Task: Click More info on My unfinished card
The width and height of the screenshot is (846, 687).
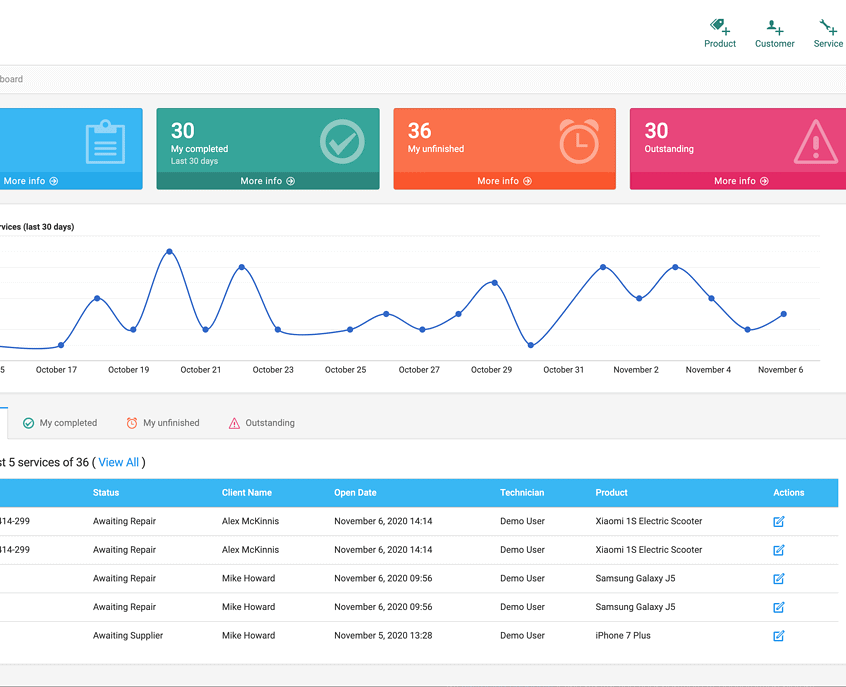Action: [504, 181]
